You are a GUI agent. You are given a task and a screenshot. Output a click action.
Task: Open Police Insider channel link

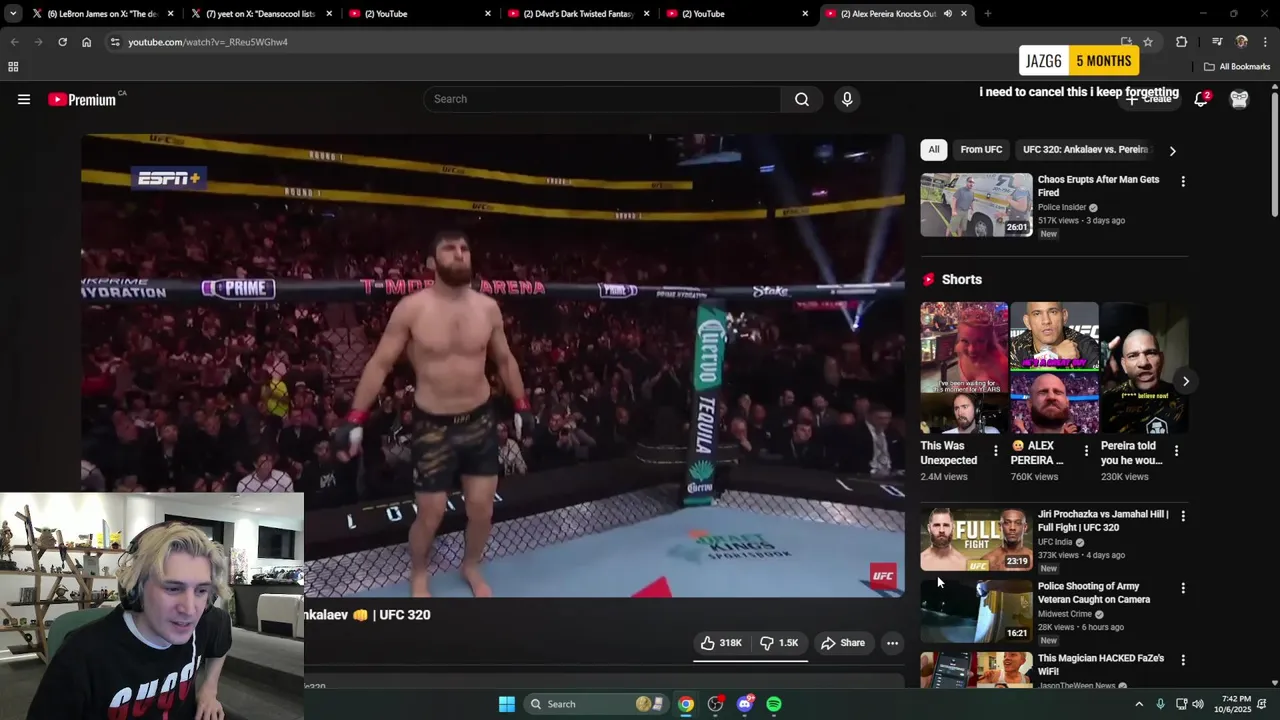(1062, 207)
